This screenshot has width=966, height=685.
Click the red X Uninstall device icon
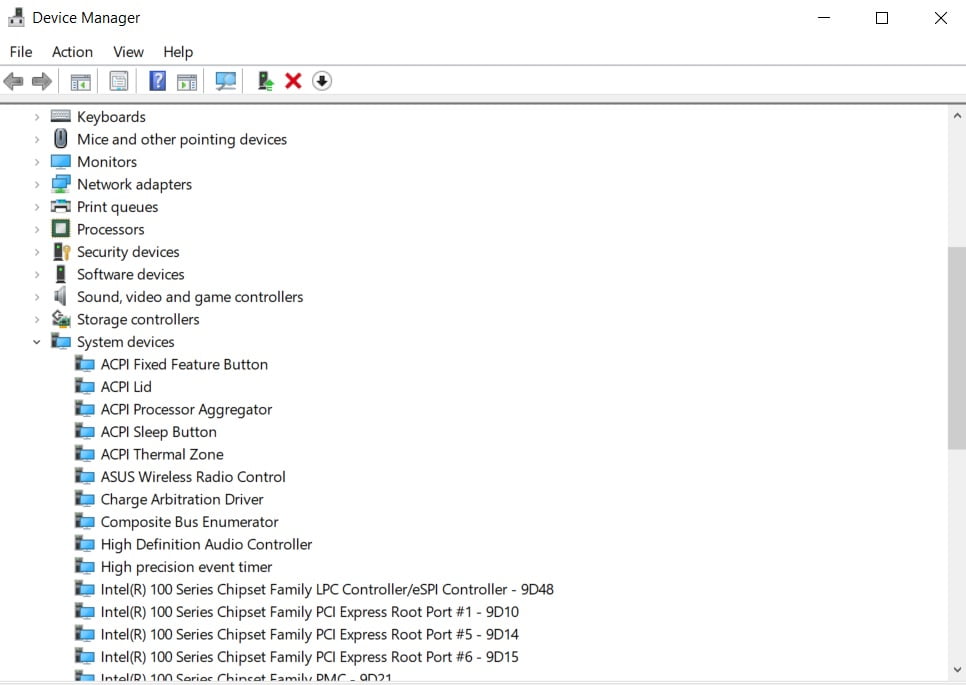(x=293, y=81)
